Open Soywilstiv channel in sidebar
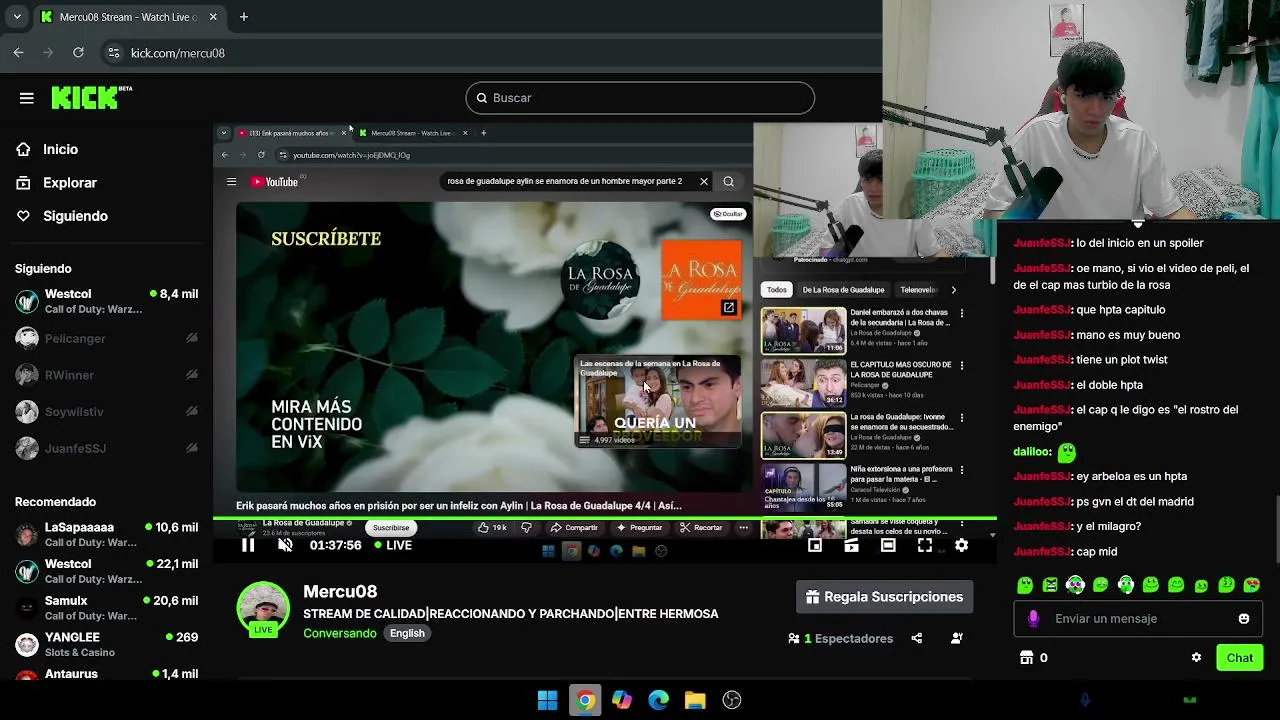The width and height of the screenshot is (1280, 720). [x=106, y=412]
